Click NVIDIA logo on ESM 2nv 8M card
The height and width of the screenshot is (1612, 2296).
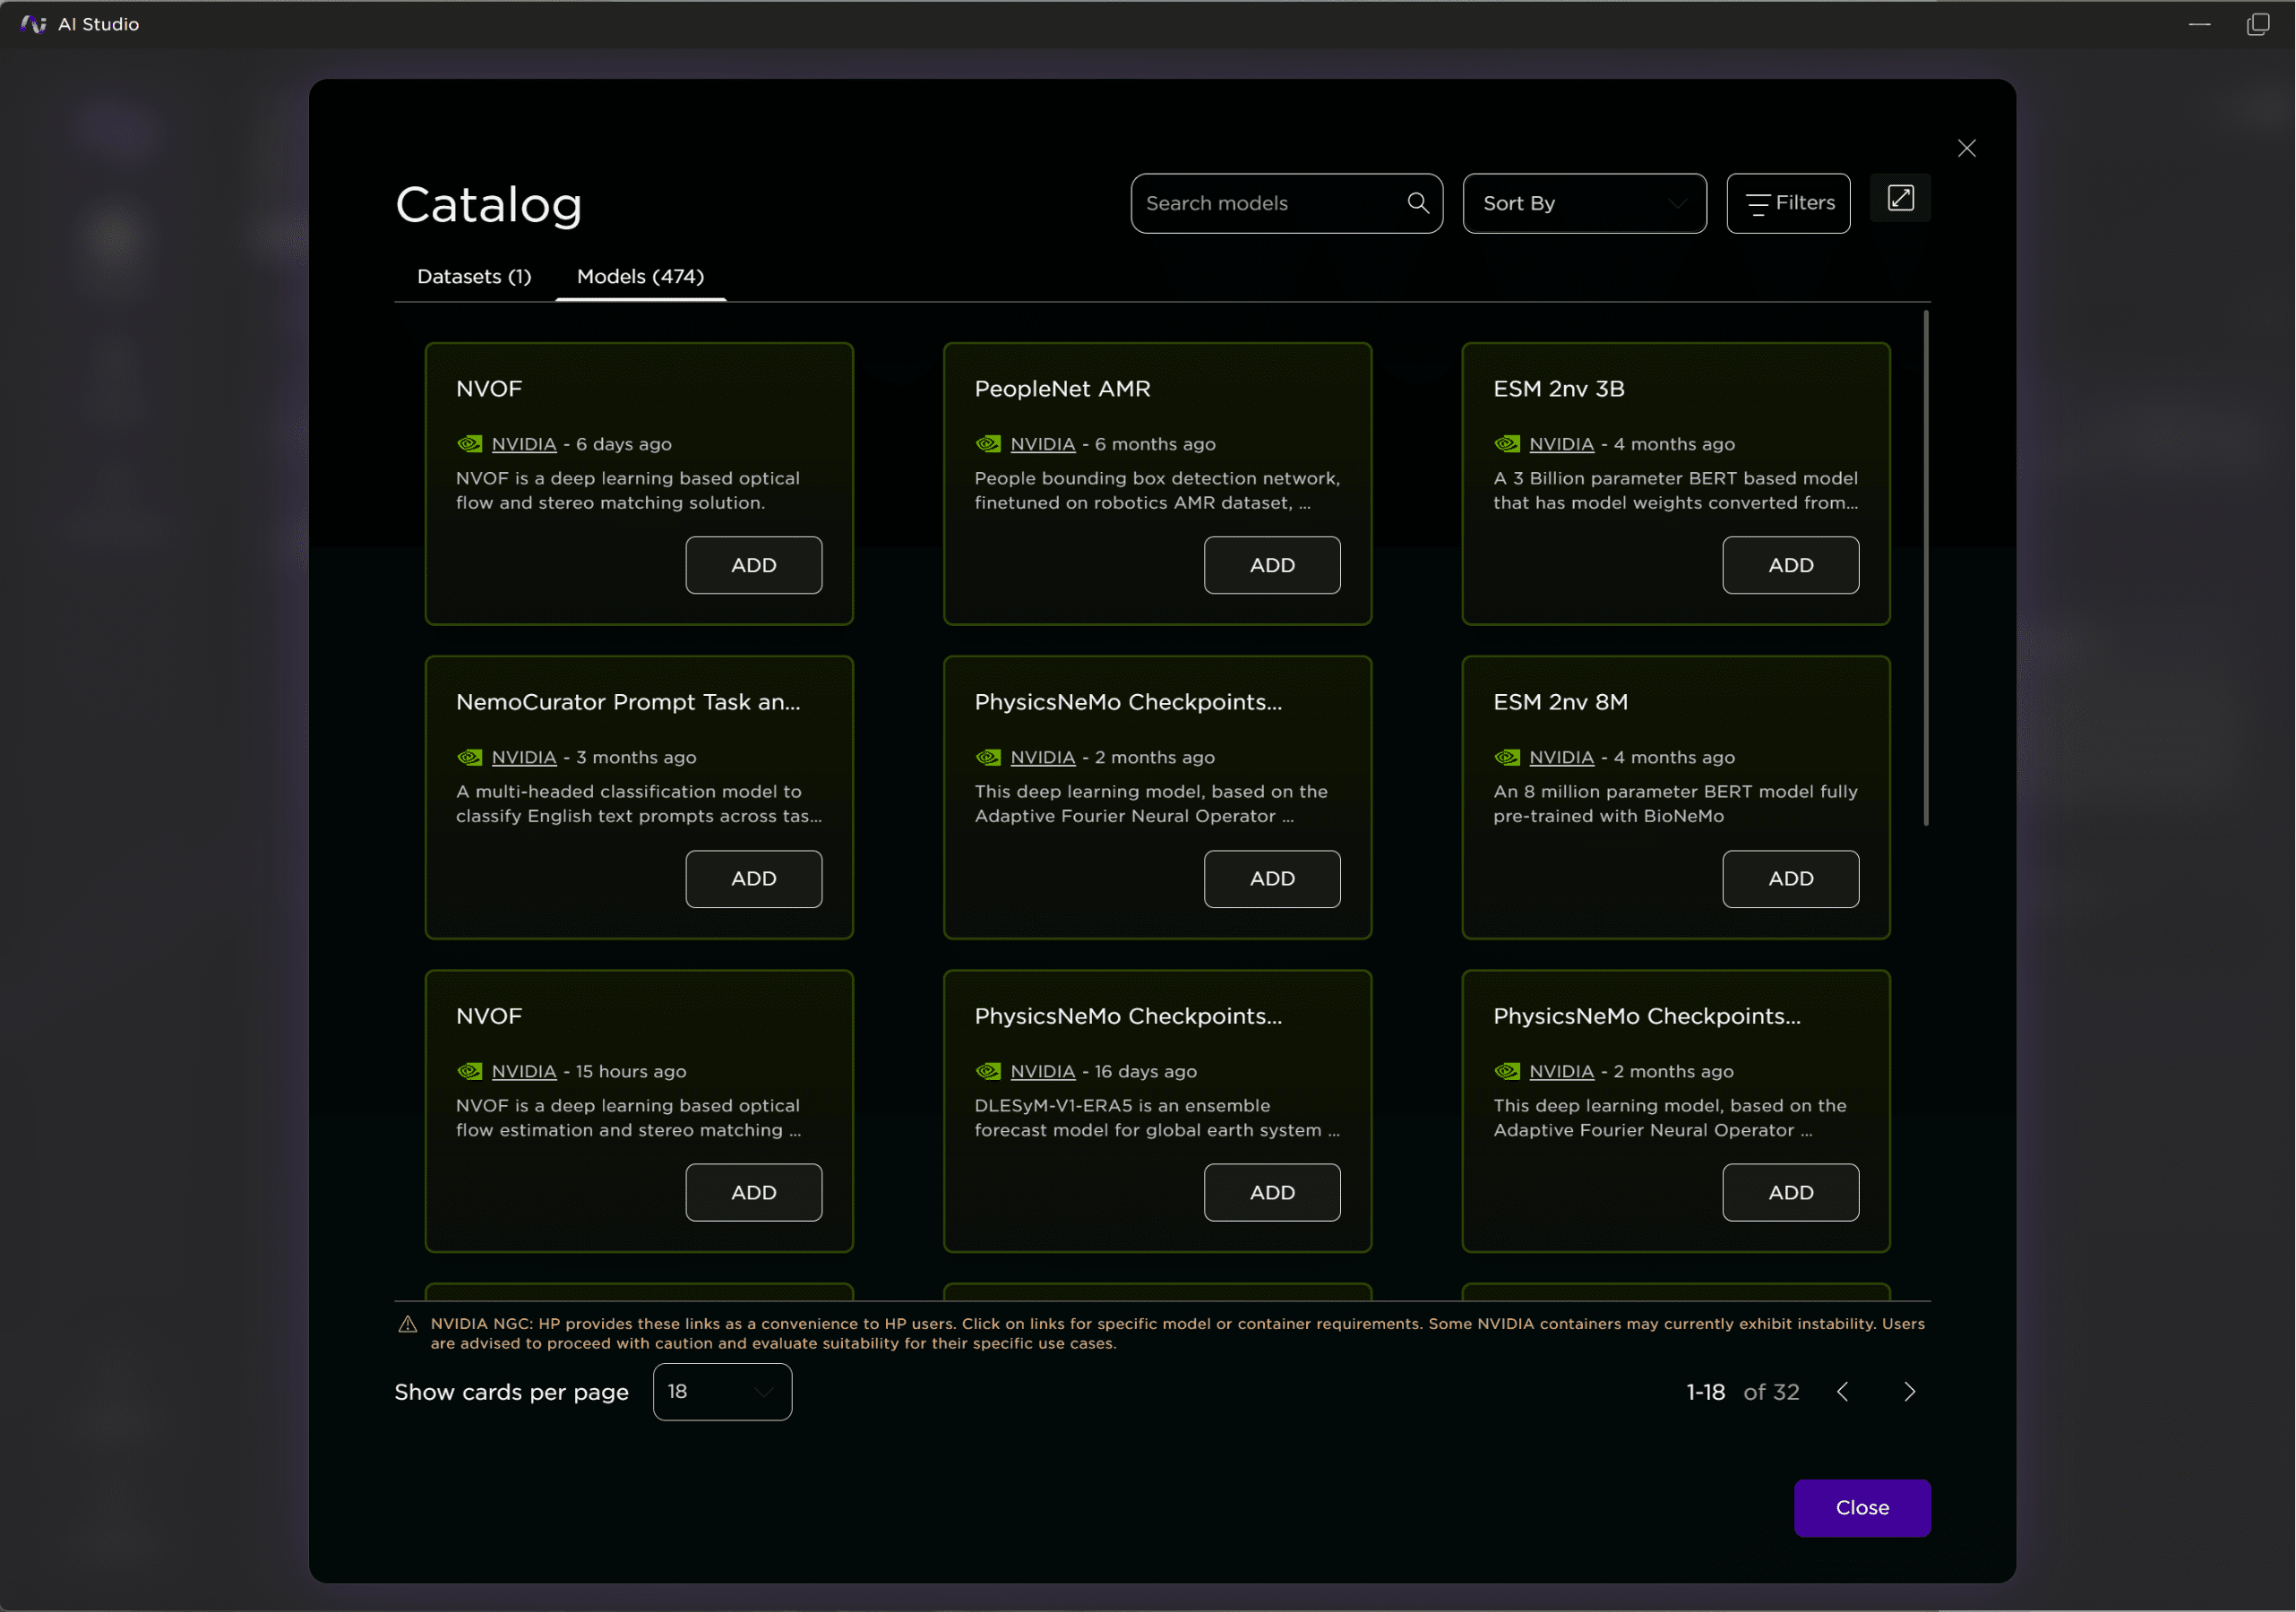point(1507,758)
